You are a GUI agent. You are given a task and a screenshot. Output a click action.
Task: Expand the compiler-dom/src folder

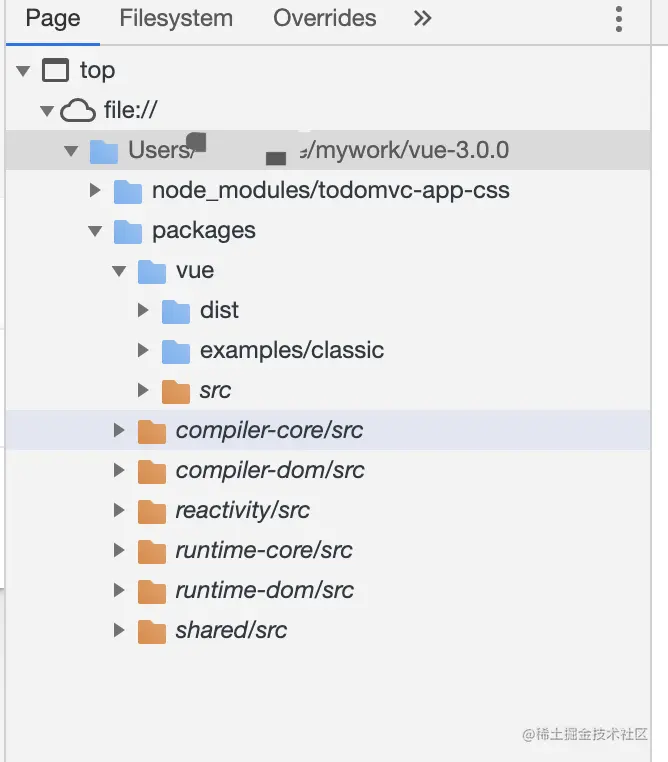(x=119, y=470)
